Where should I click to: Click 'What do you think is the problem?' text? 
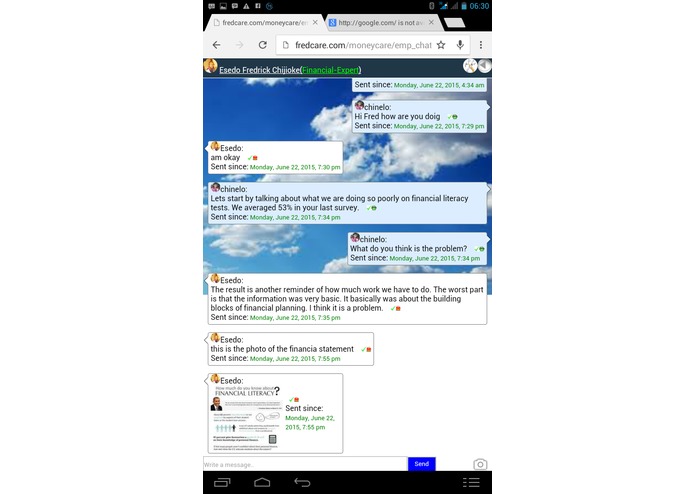(x=409, y=249)
